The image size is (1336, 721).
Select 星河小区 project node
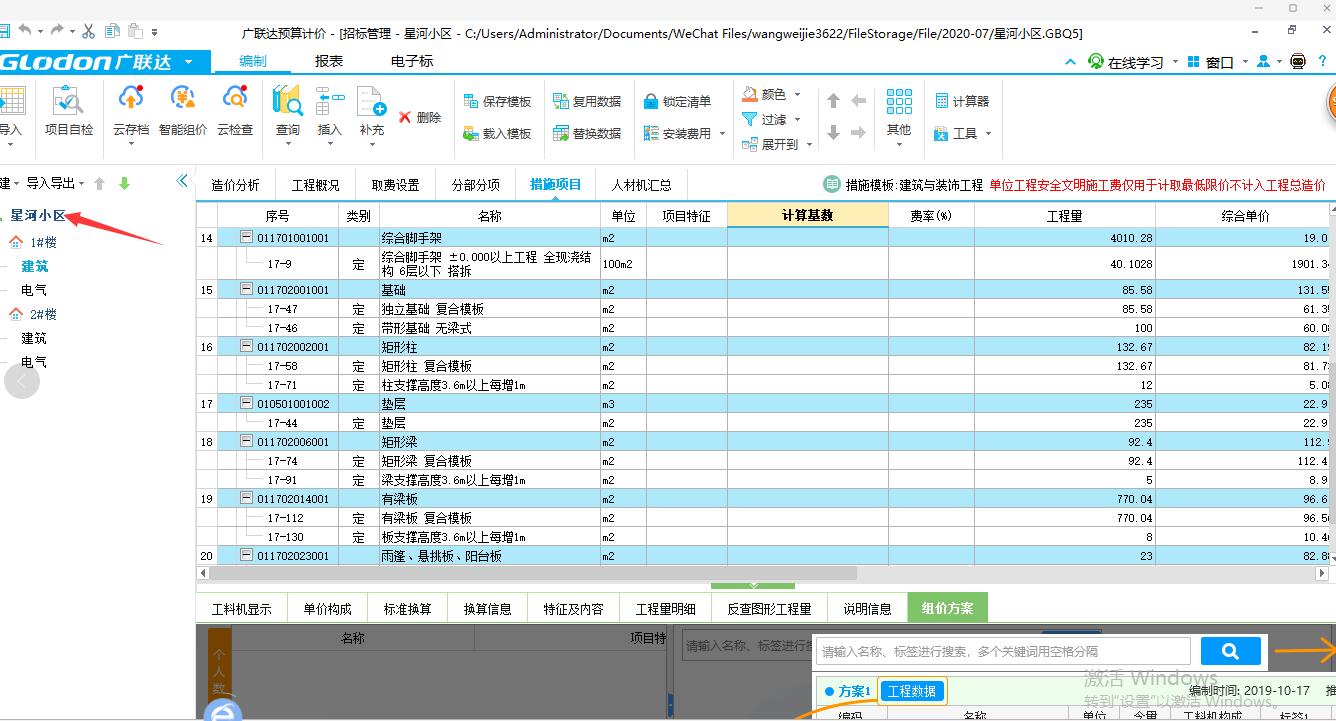[38, 215]
